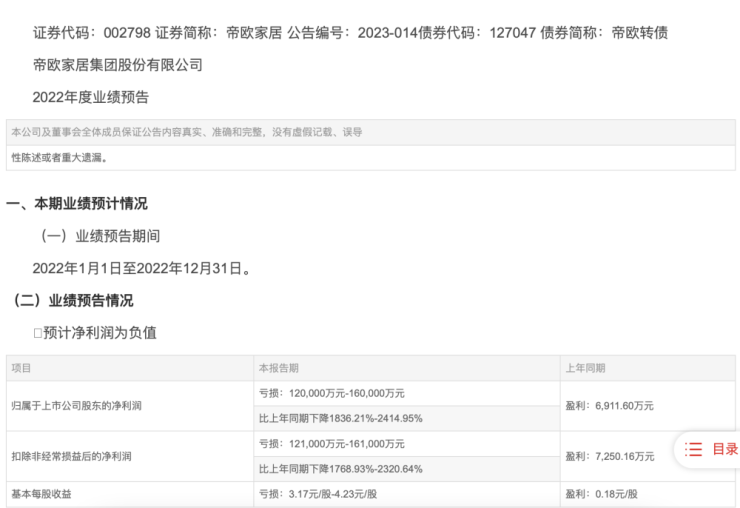Click the list icon beside 目录

point(693,449)
